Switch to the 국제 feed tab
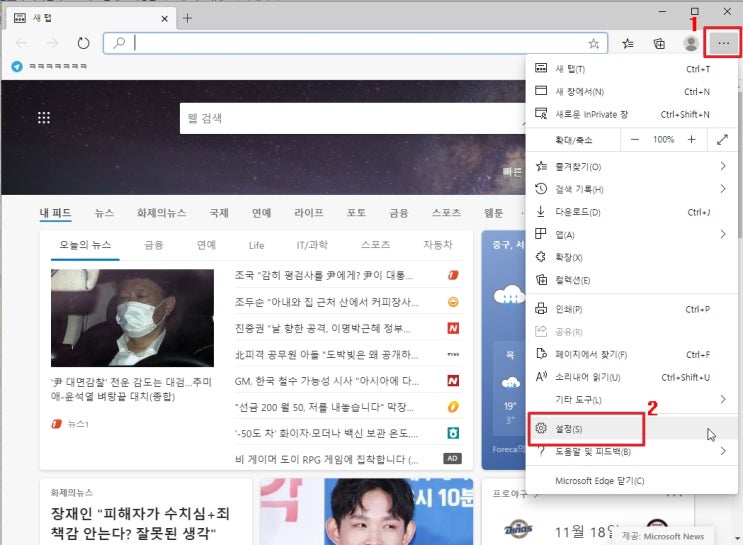This screenshot has width=743, height=545. (x=219, y=213)
